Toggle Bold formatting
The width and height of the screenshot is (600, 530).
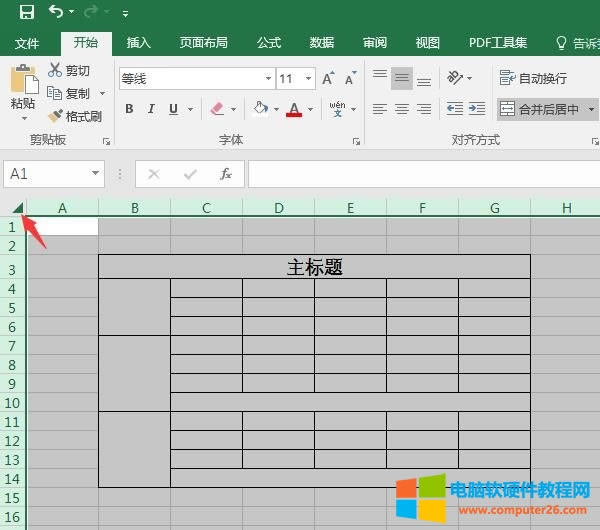pyautogui.click(x=129, y=109)
